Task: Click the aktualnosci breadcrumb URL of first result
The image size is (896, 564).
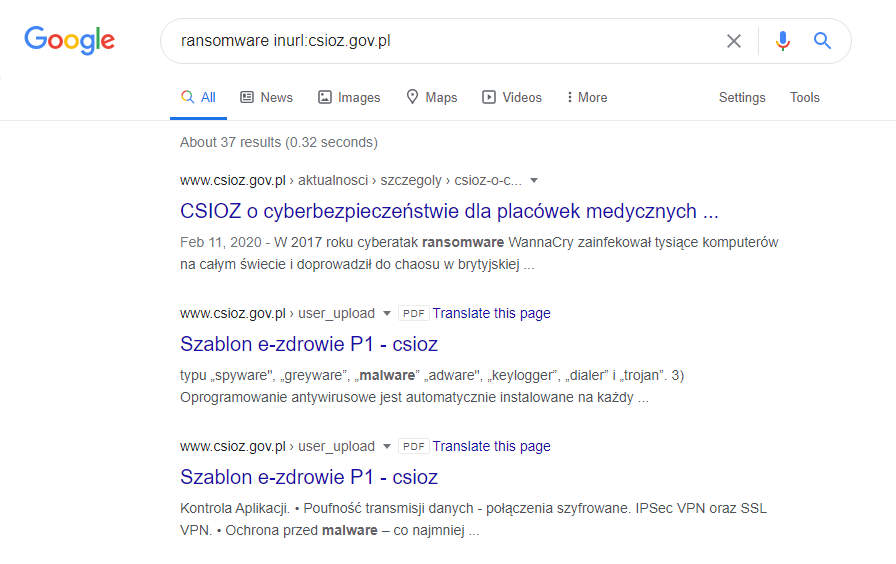Action: 351,181
